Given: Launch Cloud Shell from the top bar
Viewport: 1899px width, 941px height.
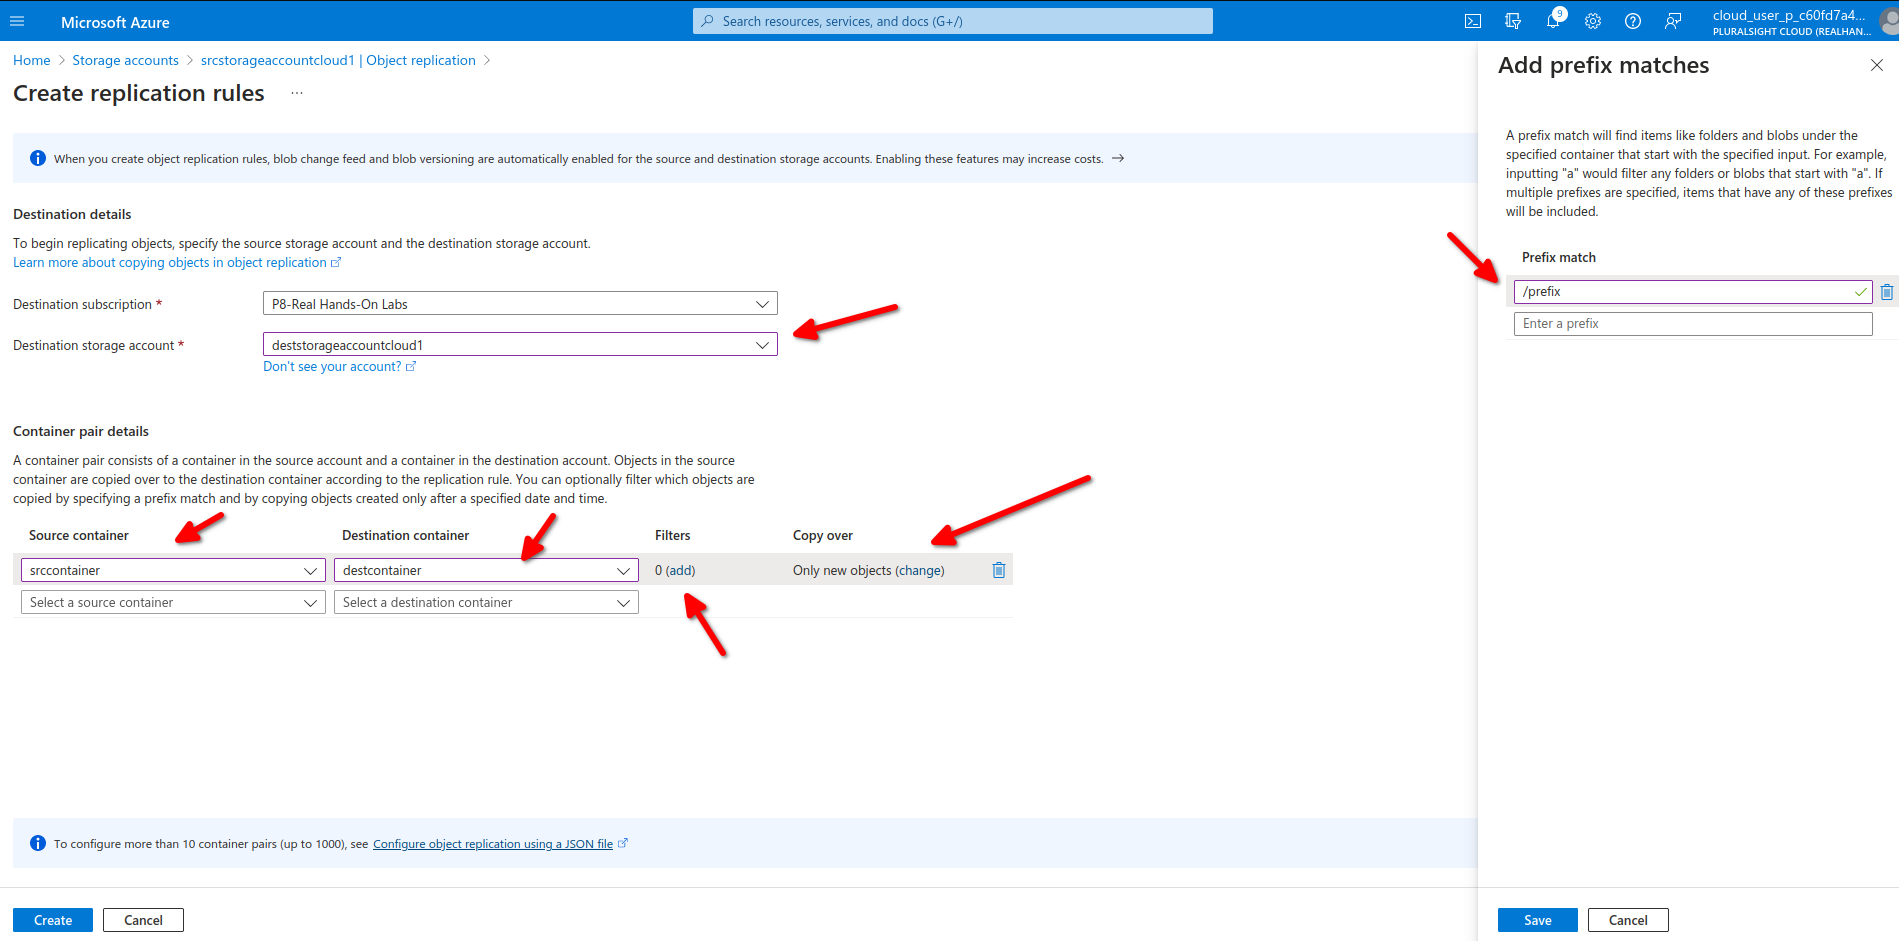Looking at the screenshot, I should pyautogui.click(x=1473, y=21).
